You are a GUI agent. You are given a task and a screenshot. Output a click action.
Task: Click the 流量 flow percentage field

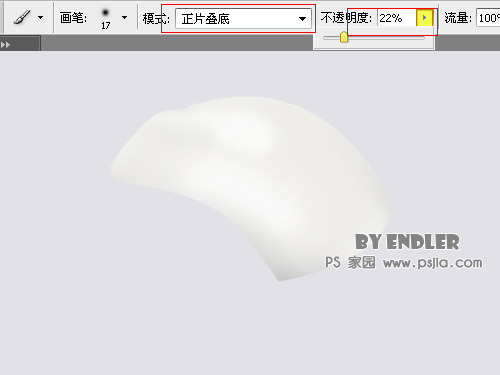pyautogui.click(x=488, y=18)
